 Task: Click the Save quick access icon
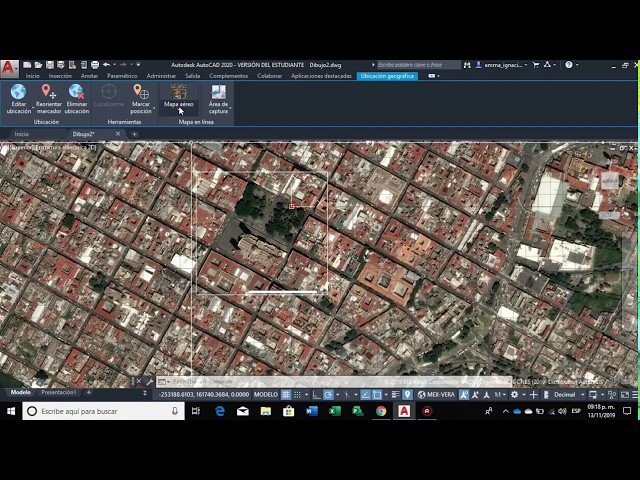[50, 65]
